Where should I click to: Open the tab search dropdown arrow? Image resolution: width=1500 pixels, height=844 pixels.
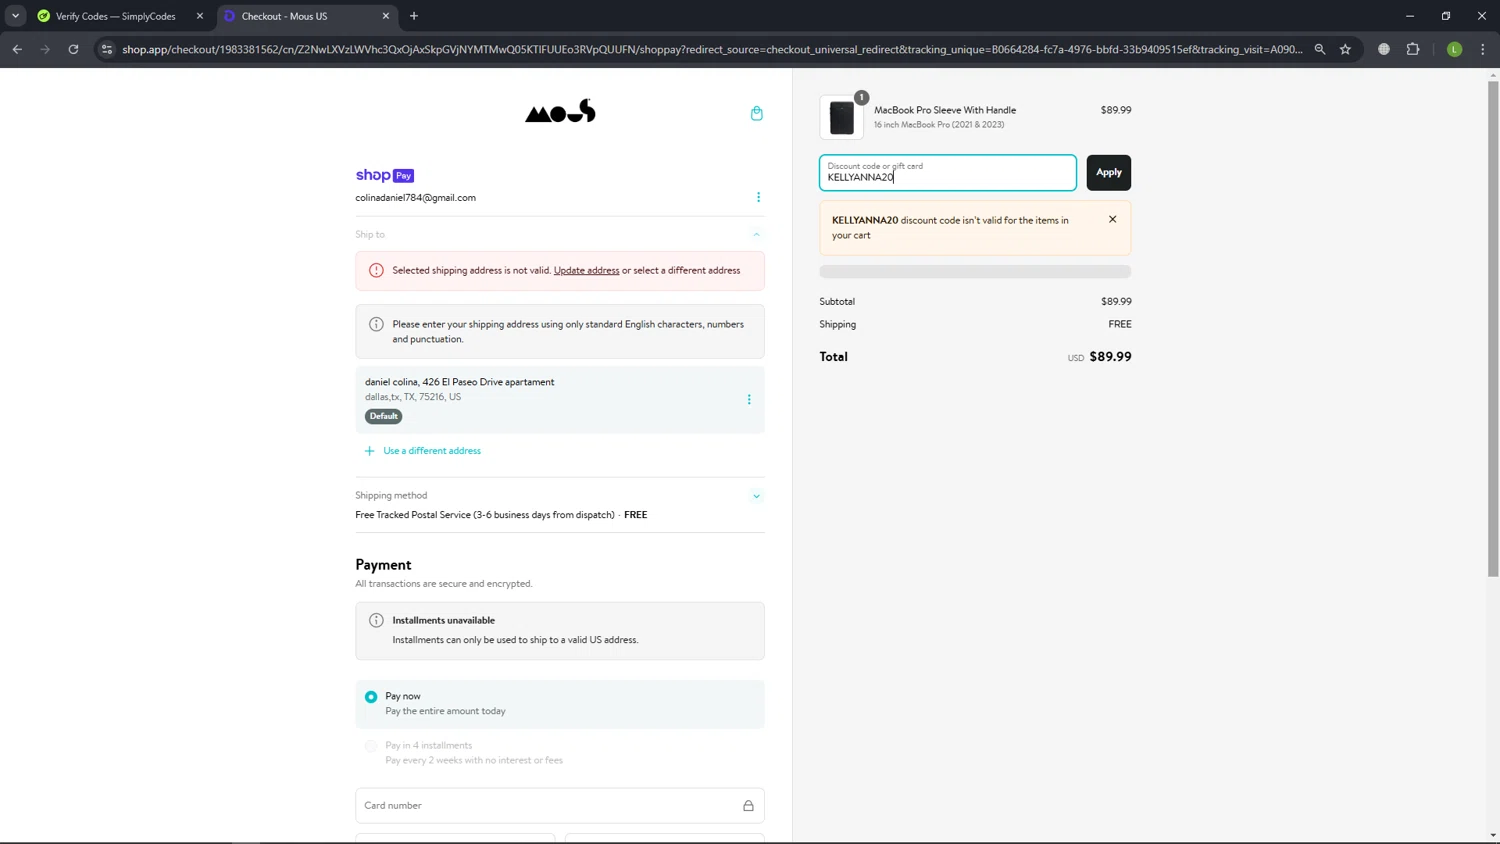pyautogui.click(x=15, y=16)
